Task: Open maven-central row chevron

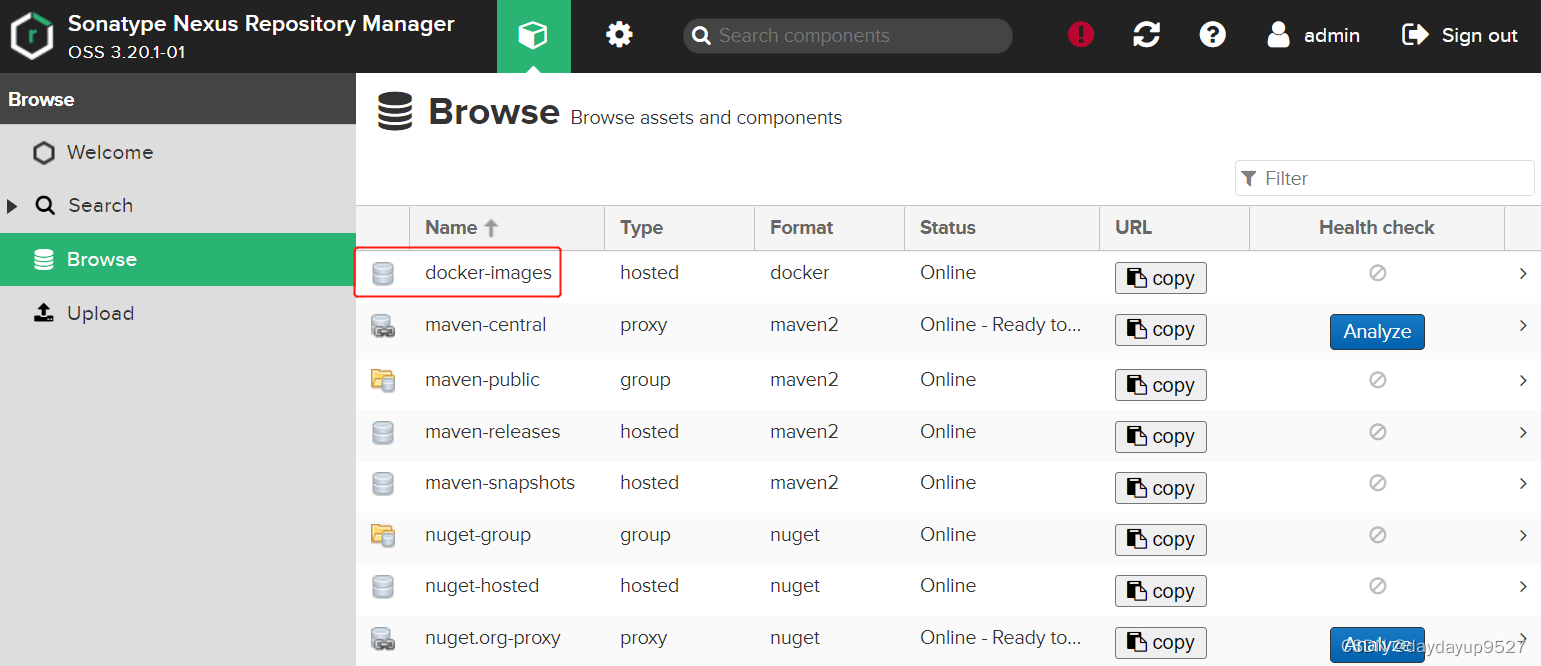Action: pos(1523,326)
